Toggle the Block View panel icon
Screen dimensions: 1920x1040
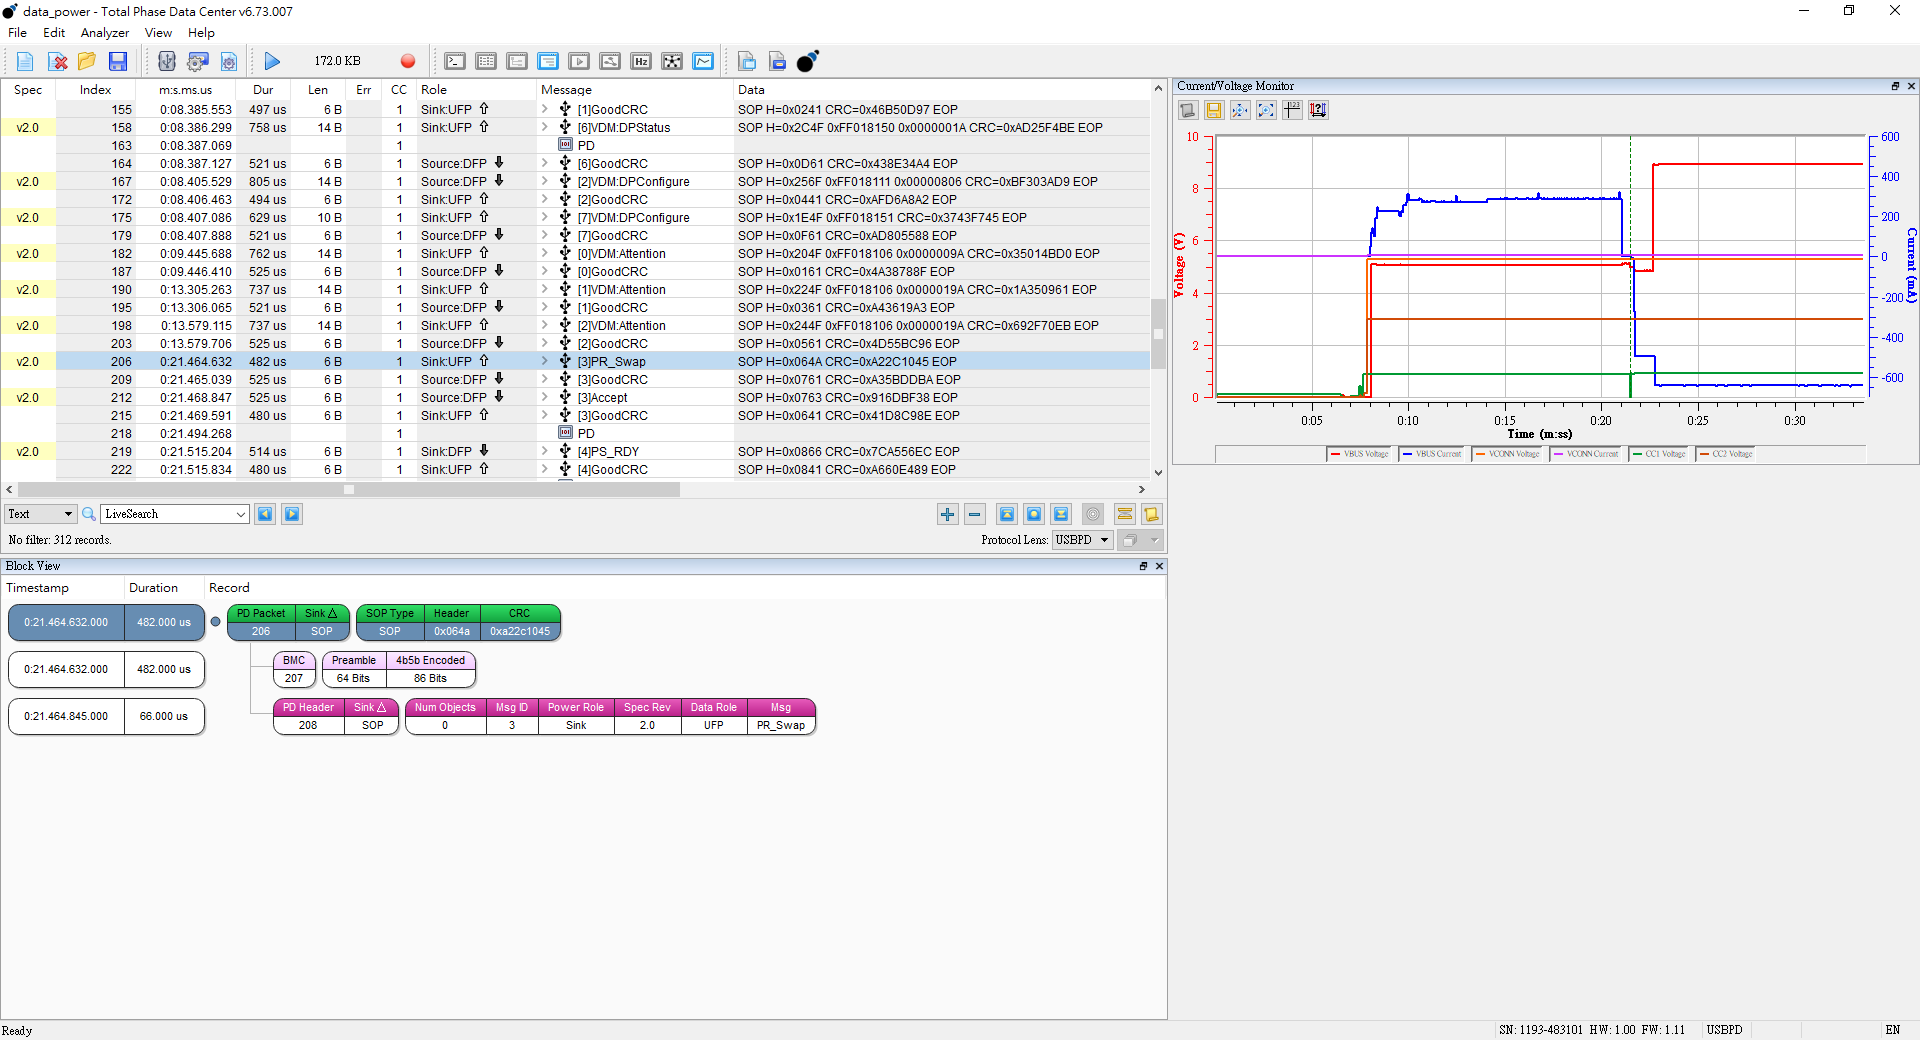click(548, 62)
